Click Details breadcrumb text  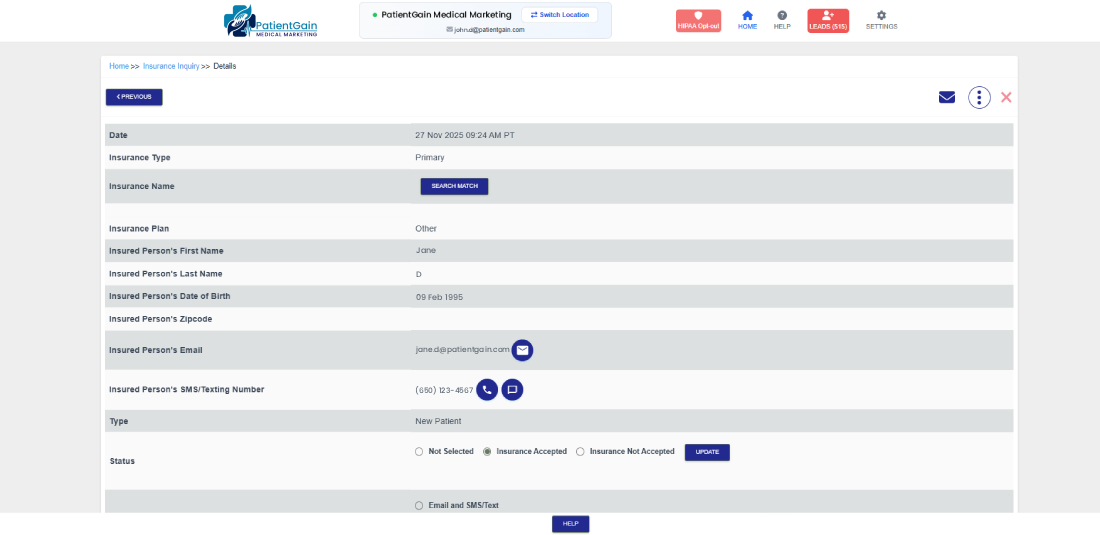tap(224, 67)
